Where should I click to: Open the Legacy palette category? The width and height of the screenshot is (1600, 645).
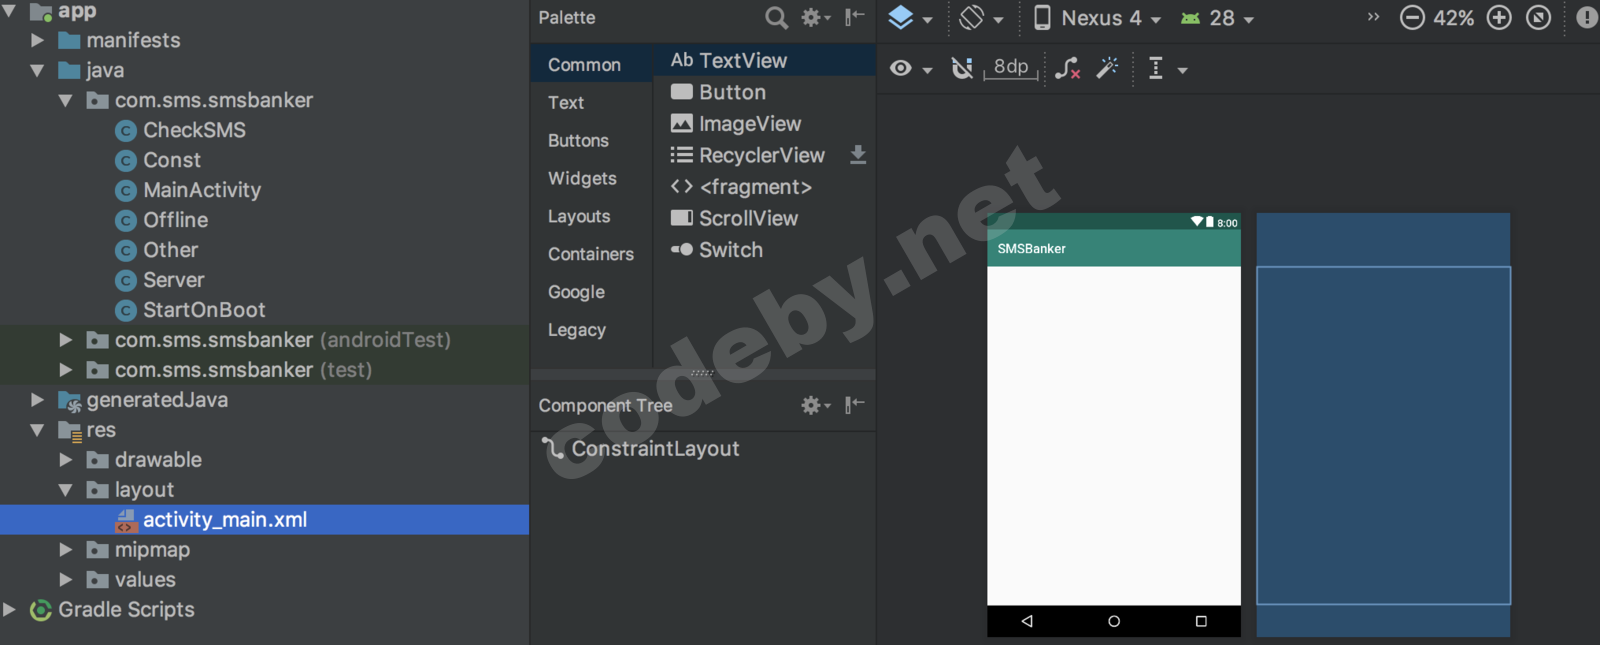coord(591,330)
